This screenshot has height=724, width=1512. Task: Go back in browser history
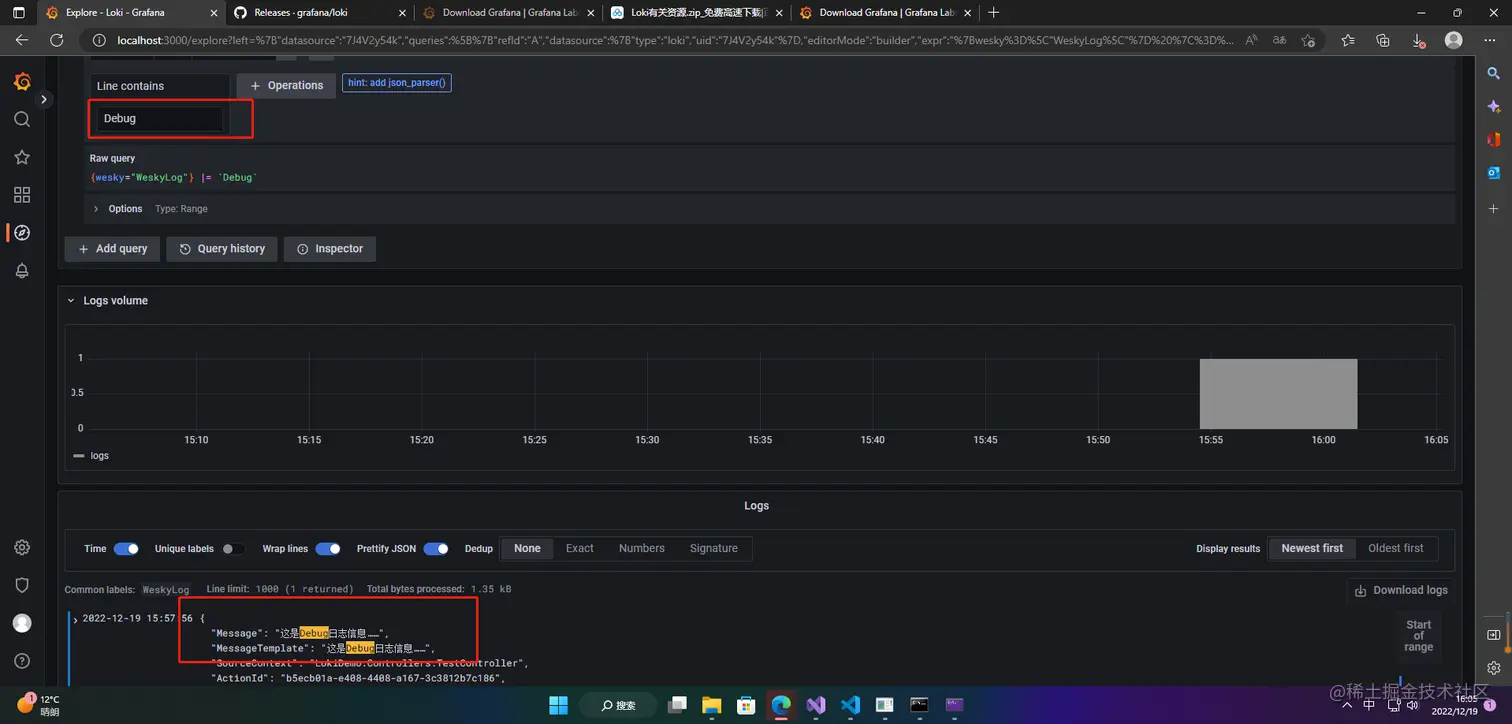(x=22, y=41)
